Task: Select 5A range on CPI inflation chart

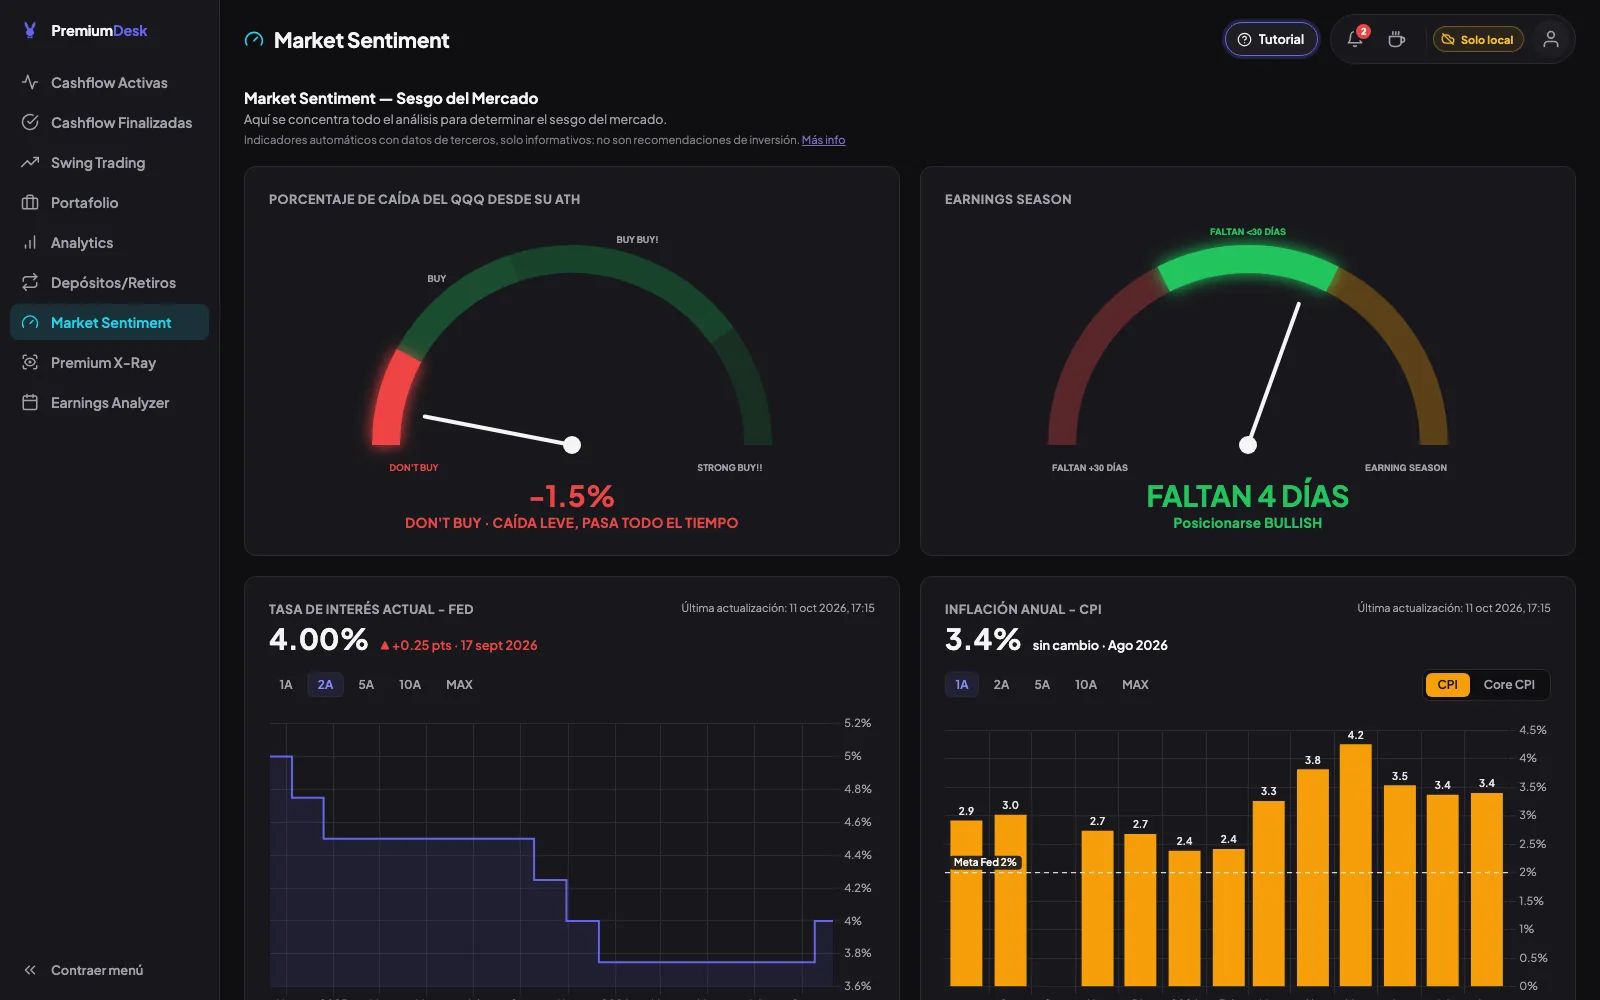Action: (x=1042, y=684)
